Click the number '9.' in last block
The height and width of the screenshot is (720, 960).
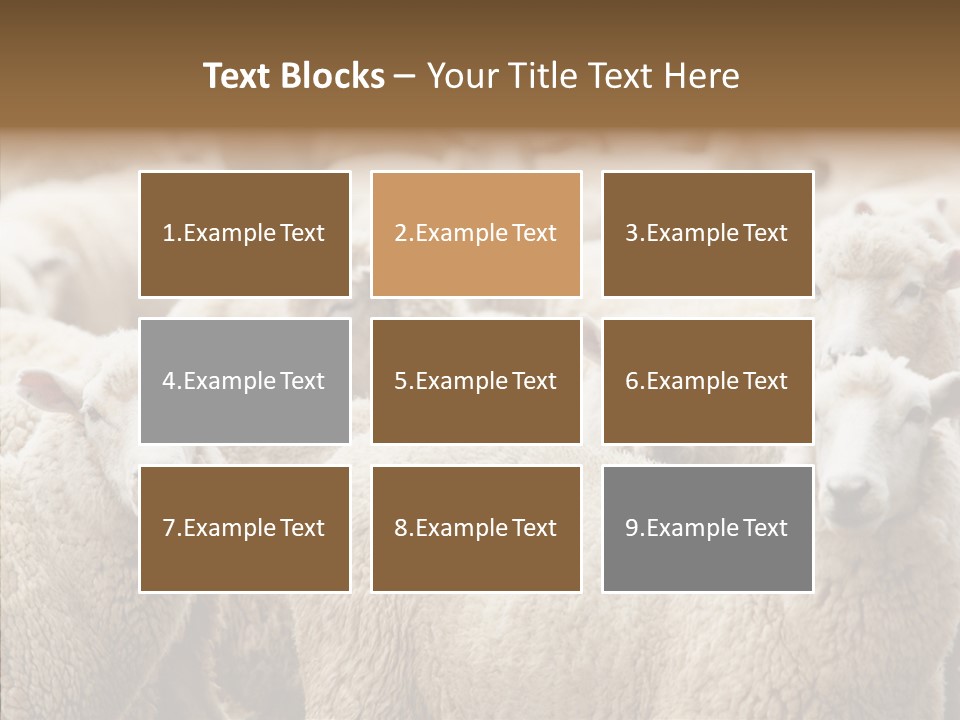click(x=636, y=528)
